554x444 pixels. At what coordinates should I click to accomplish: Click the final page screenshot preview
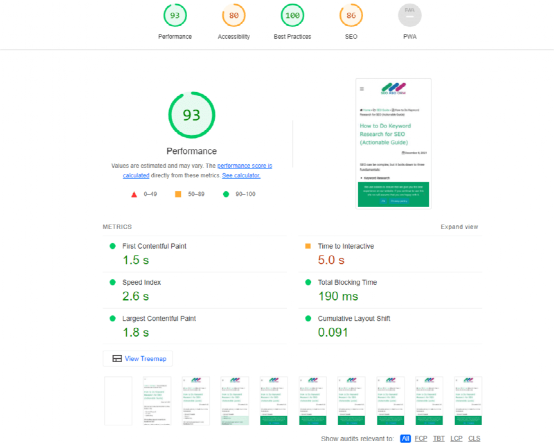pyautogui.click(x=393, y=143)
